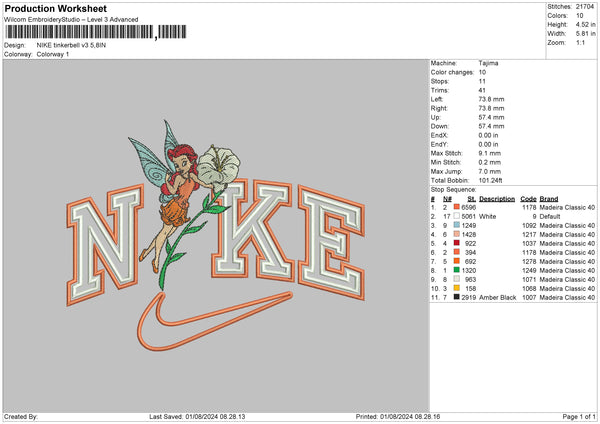Click the Production Worksheet title
This screenshot has height=424, width=600.
tap(56, 9)
